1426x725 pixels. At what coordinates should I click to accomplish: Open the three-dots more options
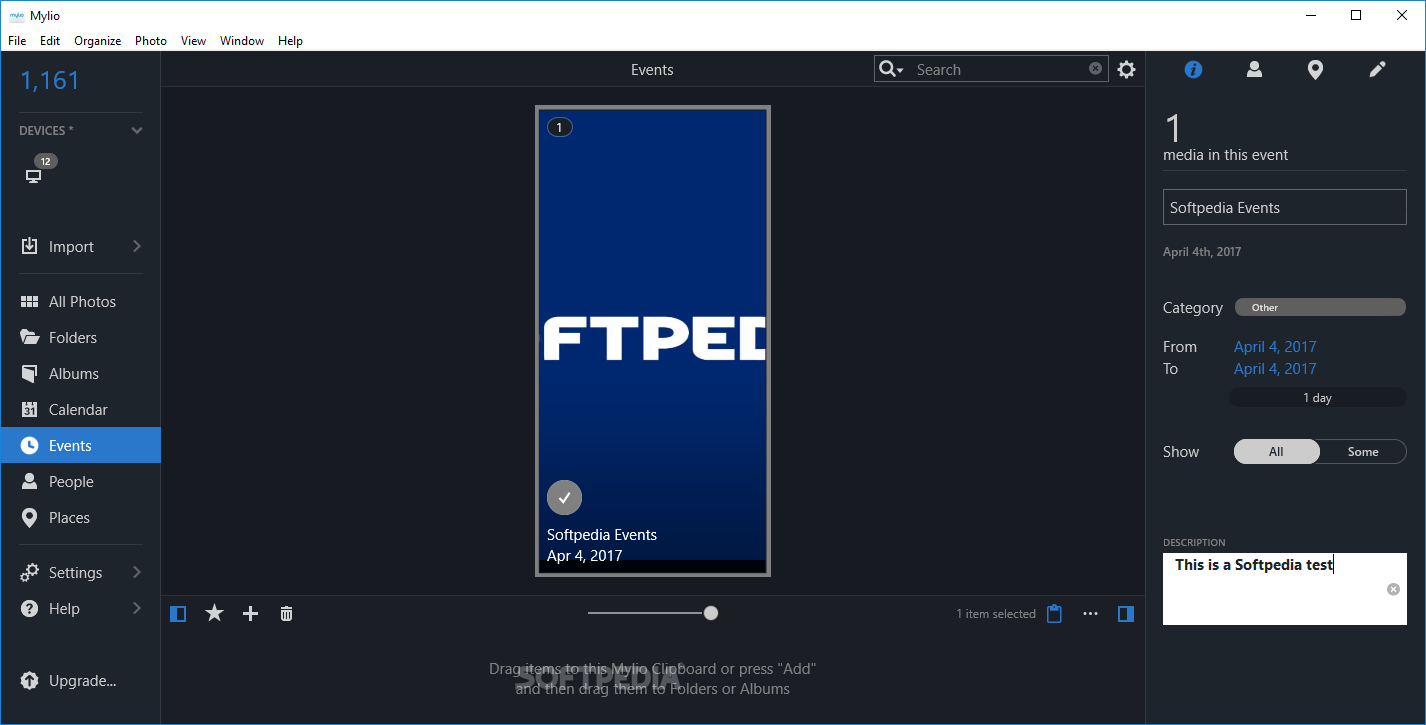click(x=1090, y=613)
